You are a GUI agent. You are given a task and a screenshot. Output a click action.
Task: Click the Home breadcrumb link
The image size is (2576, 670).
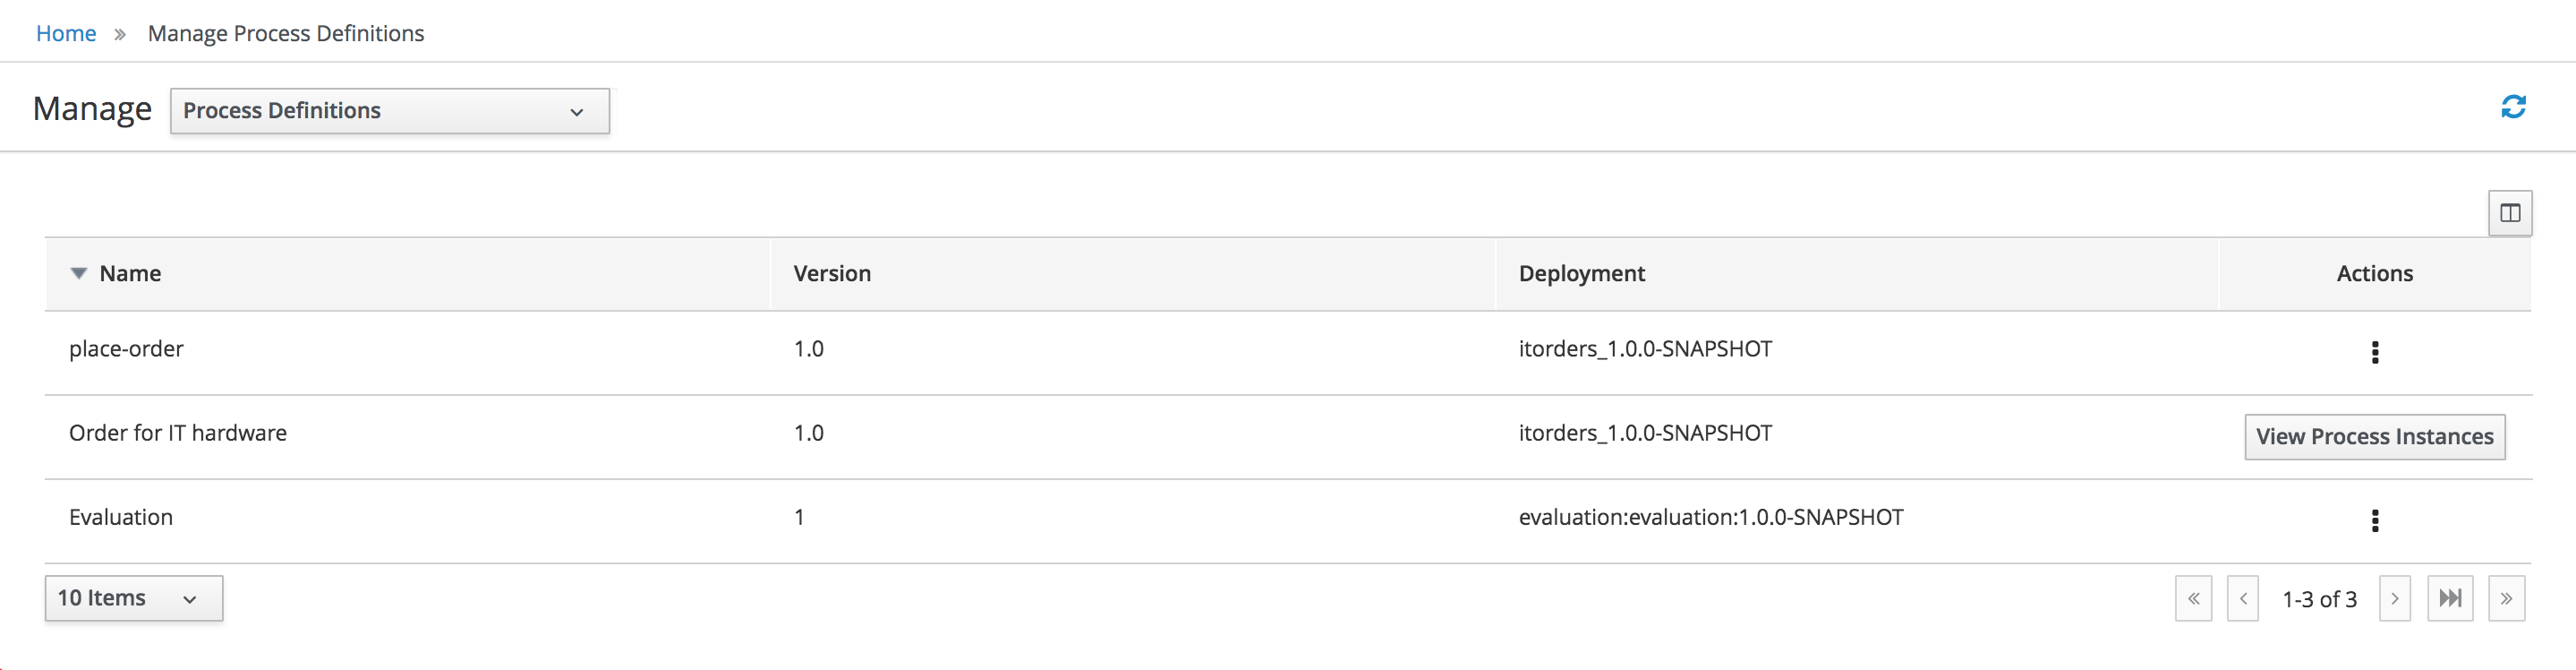click(66, 34)
